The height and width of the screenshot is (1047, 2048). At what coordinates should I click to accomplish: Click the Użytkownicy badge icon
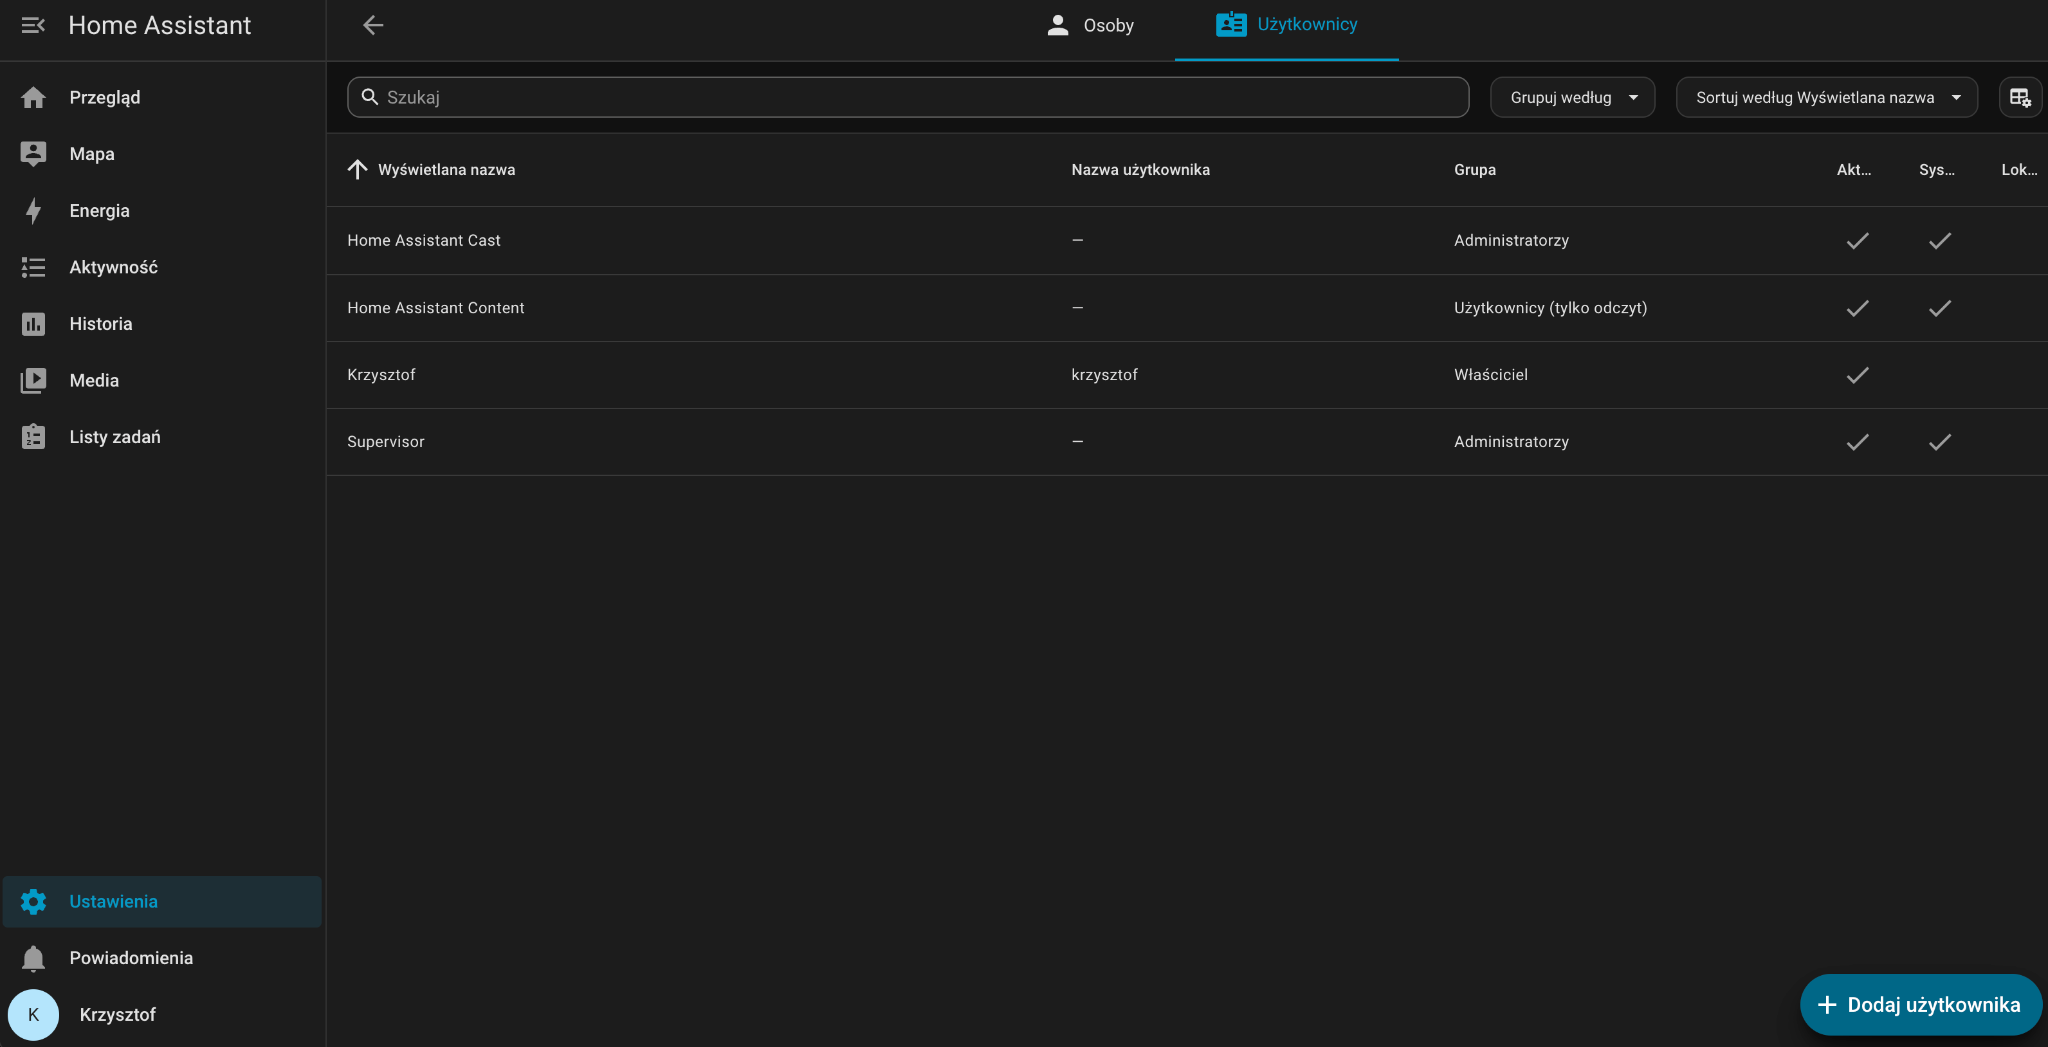(1231, 24)
